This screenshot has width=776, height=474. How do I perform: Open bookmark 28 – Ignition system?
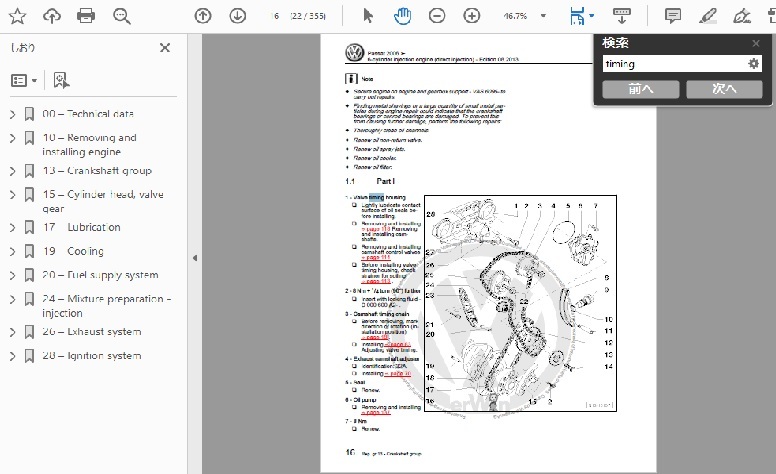92,355
